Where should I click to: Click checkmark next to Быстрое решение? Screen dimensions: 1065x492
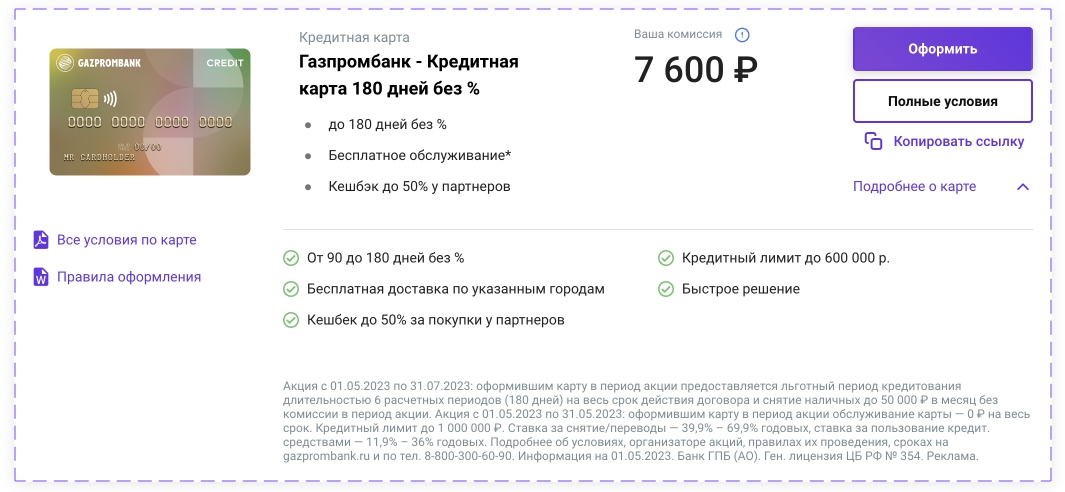pyautogui.click(x=666, y=289)
